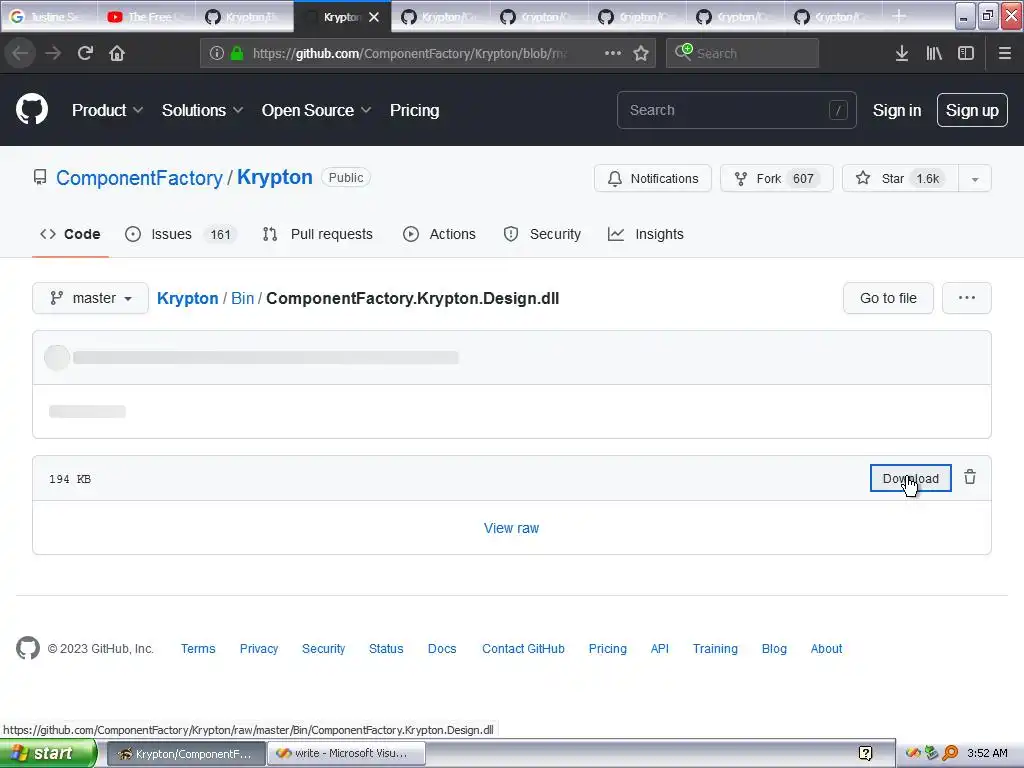Viewport: 1024px width, 768px height.
Task: Open the footer Privacy link
Action: (x=259, y=648)
